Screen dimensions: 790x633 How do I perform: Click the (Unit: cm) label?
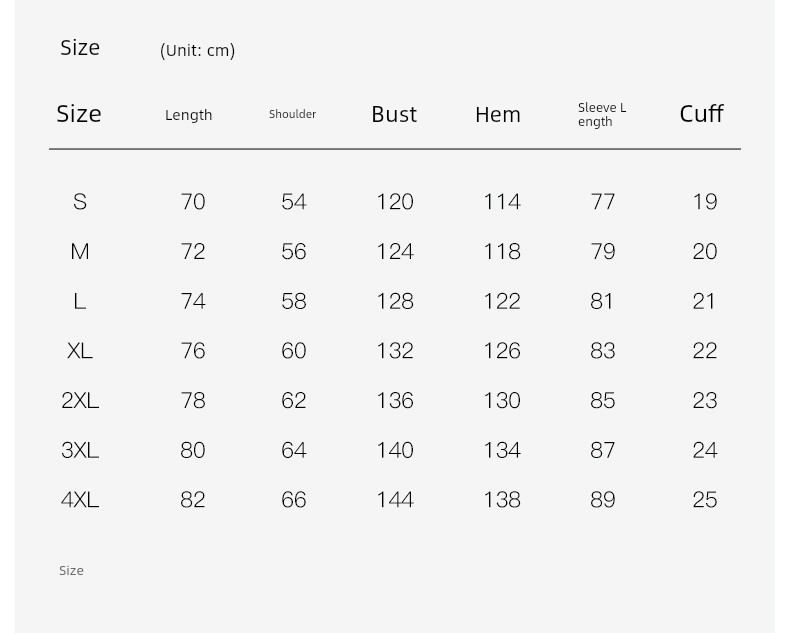198,50
